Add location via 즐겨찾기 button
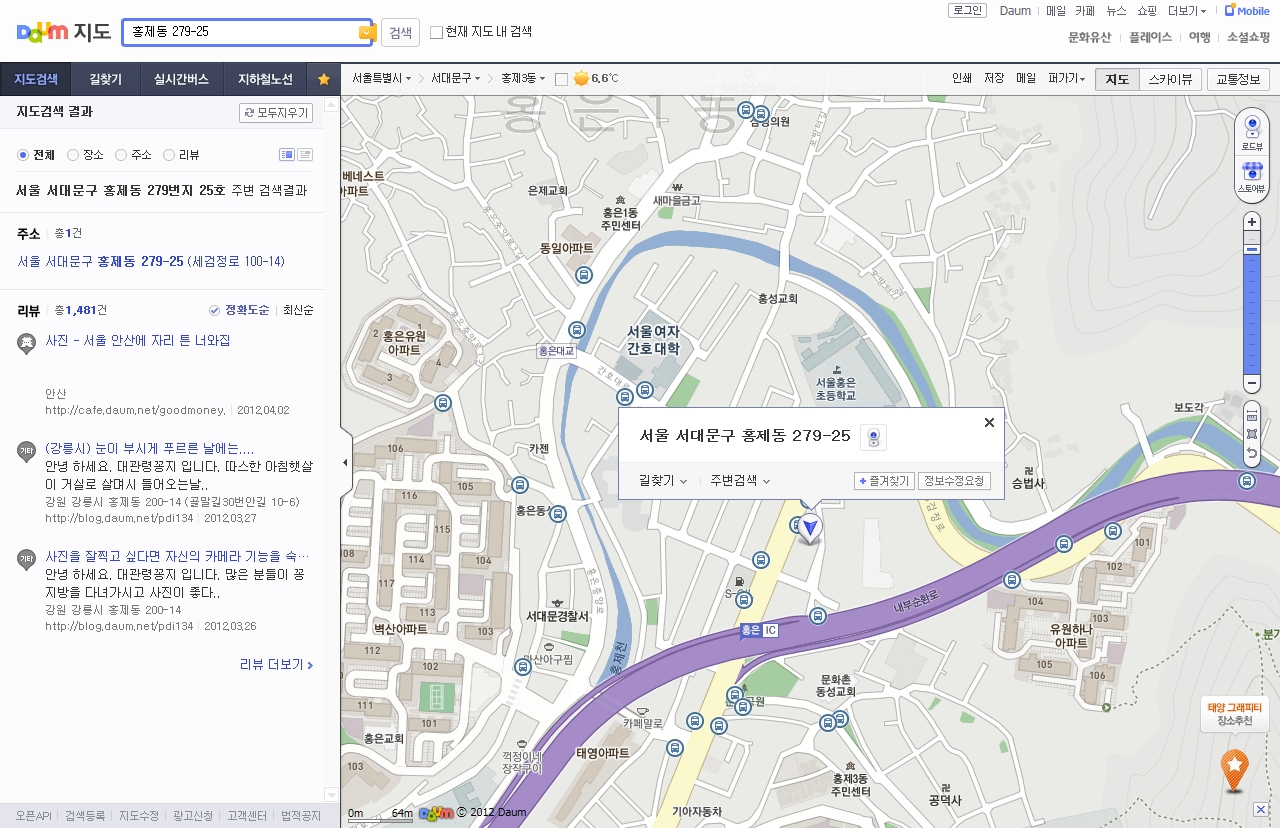Image resolution: width=1280 pixels, height=828 pixels. [884, 481]
